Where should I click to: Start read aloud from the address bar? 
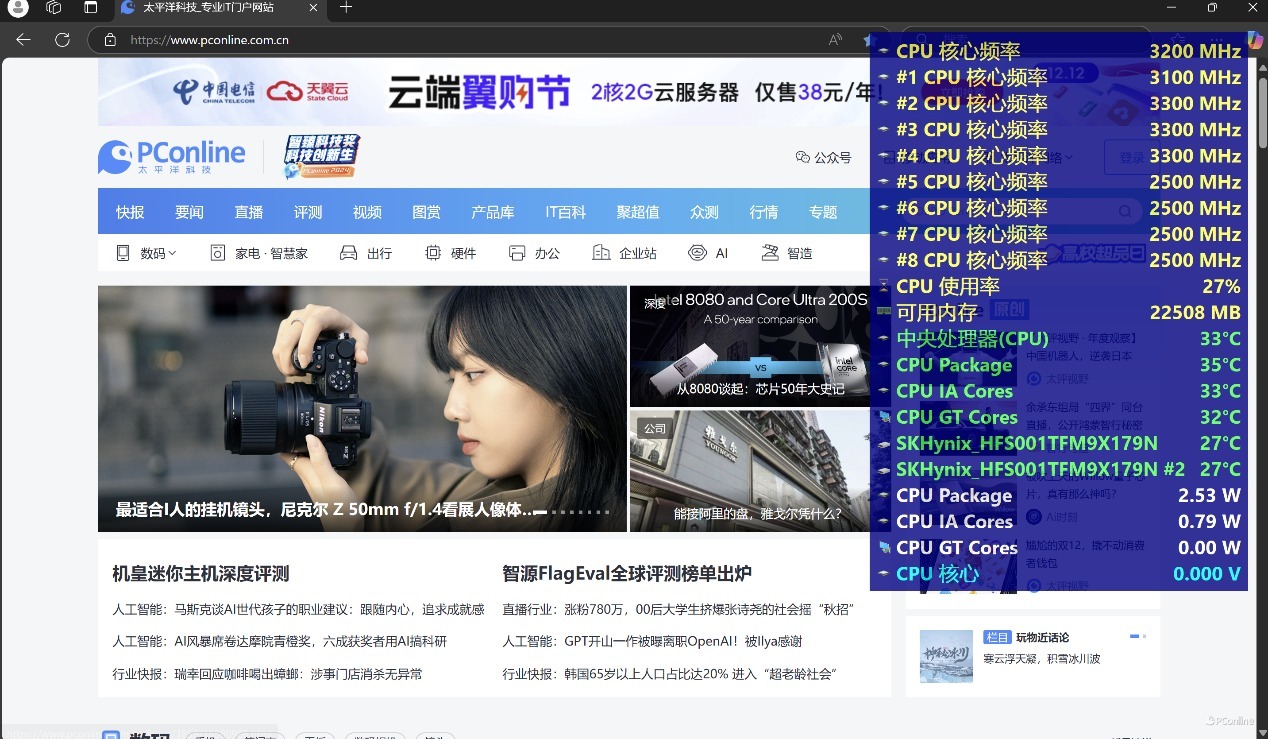pos(835,40)
